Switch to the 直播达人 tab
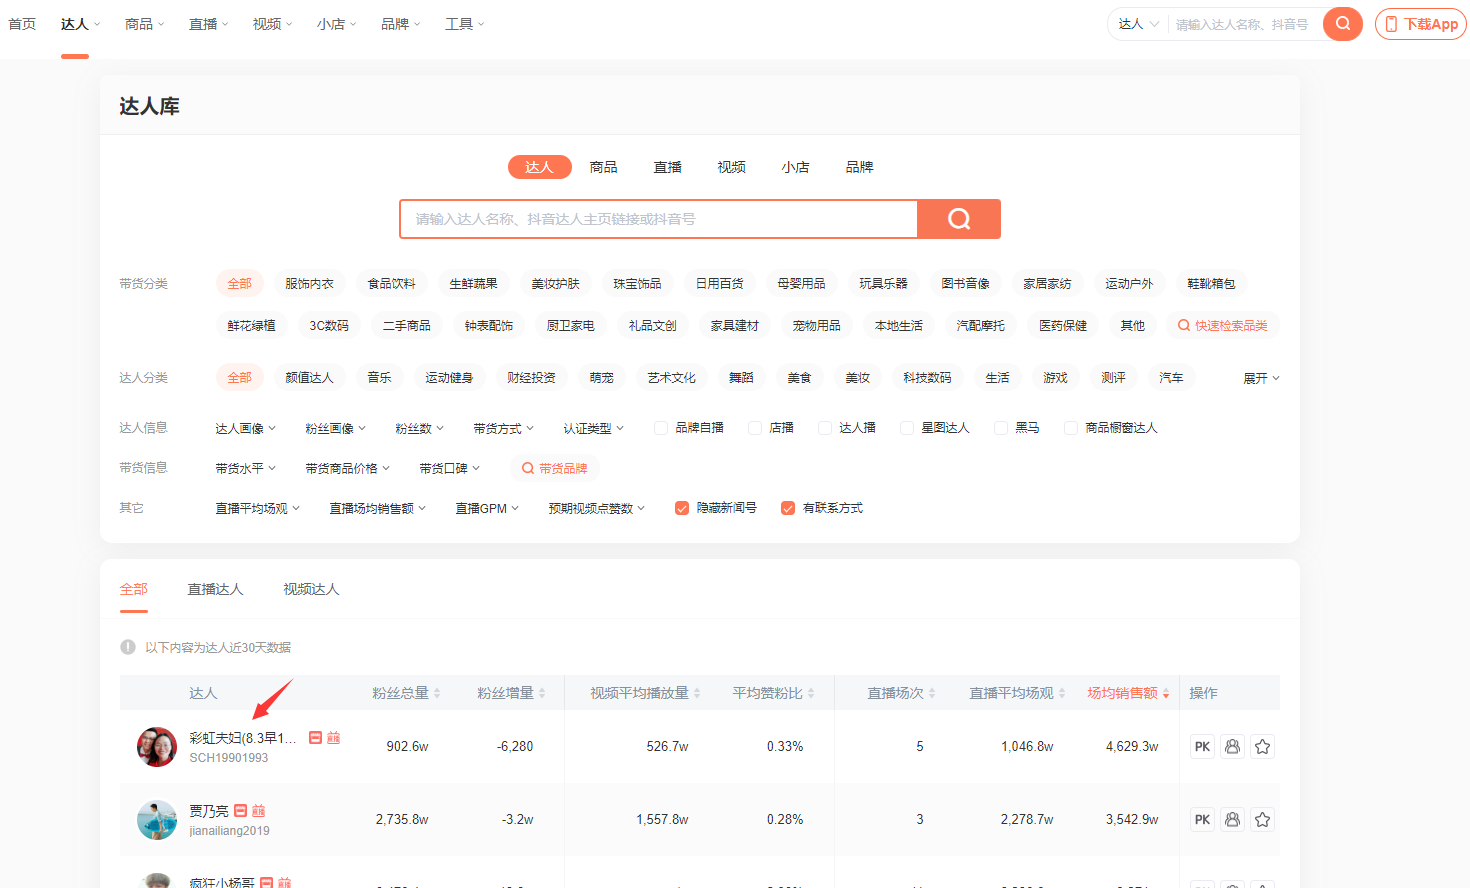1470x888 pixels. (x=215, y=589)
